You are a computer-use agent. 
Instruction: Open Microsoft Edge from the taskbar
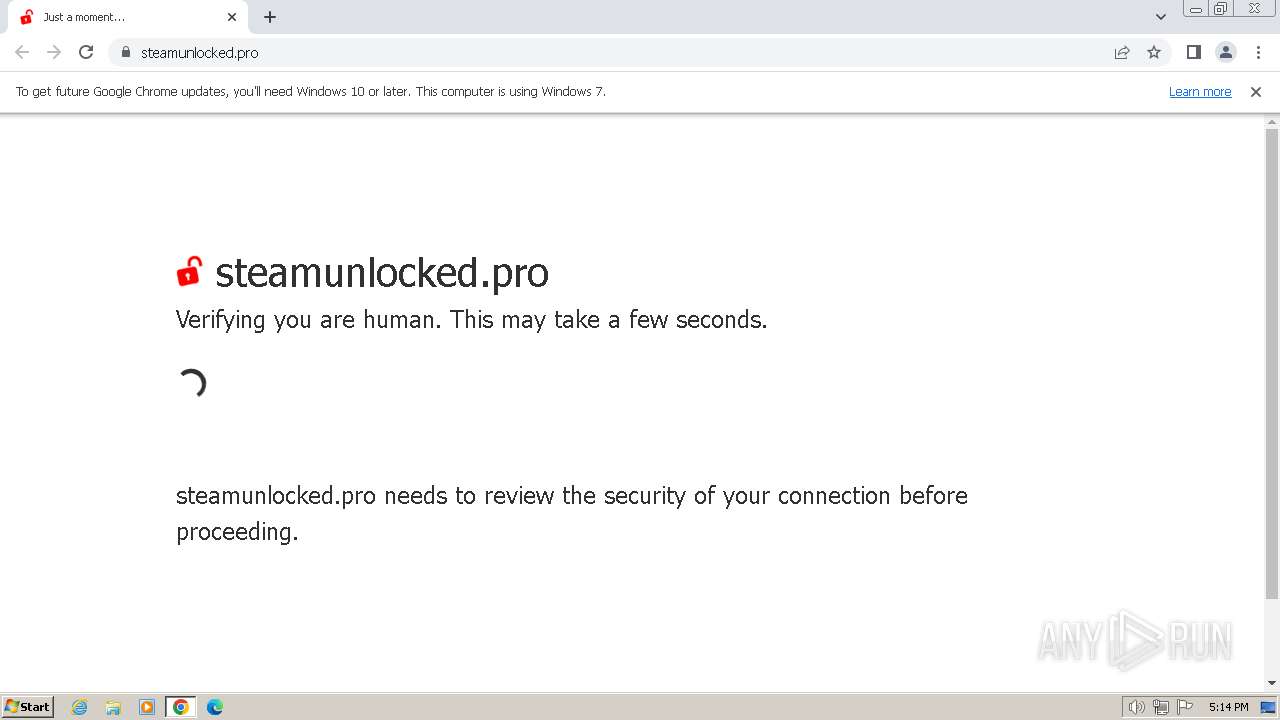(214, 707)
